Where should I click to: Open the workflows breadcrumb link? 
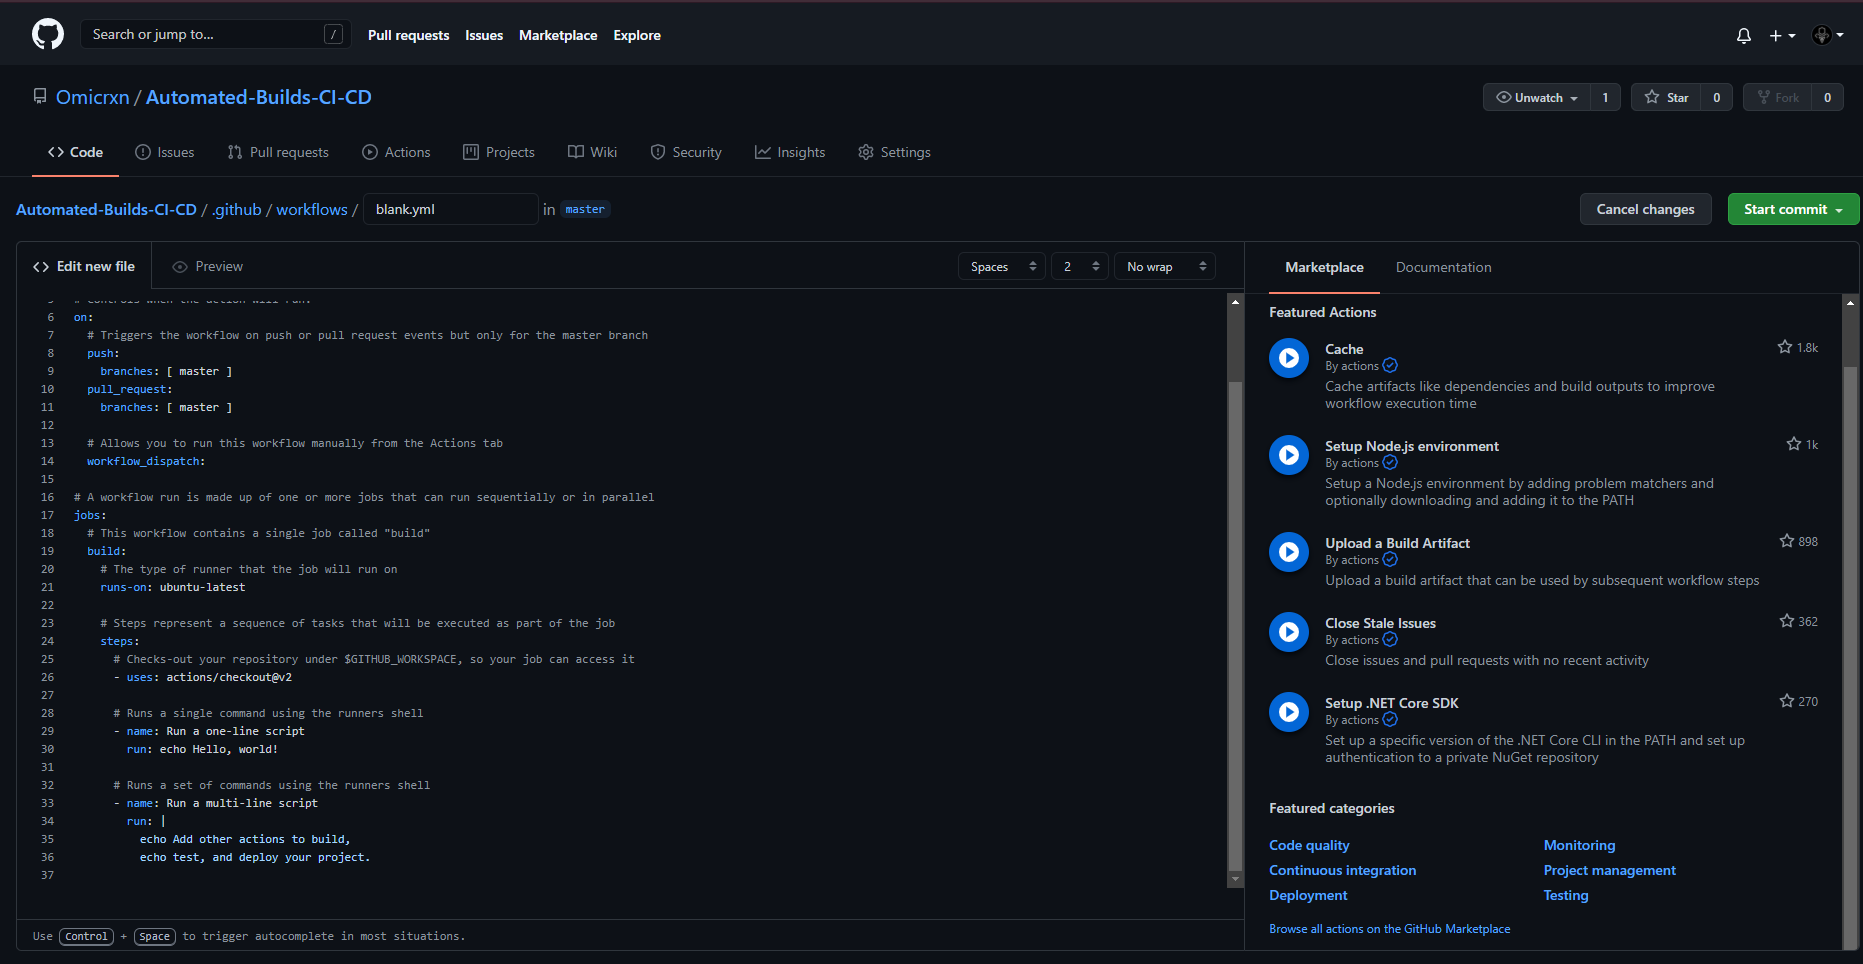click(x=312, y=209)
